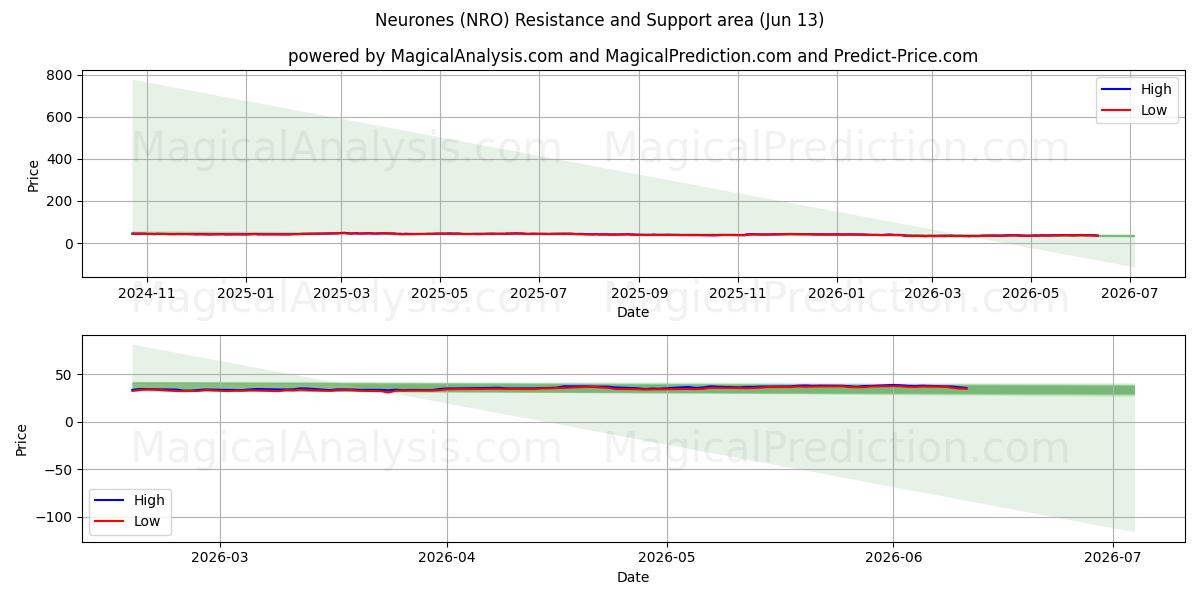Click the '2026-04' tick on the bottom chart
Image resolution: width=1200 pixels, height=600 pixels.
point(447,558)
